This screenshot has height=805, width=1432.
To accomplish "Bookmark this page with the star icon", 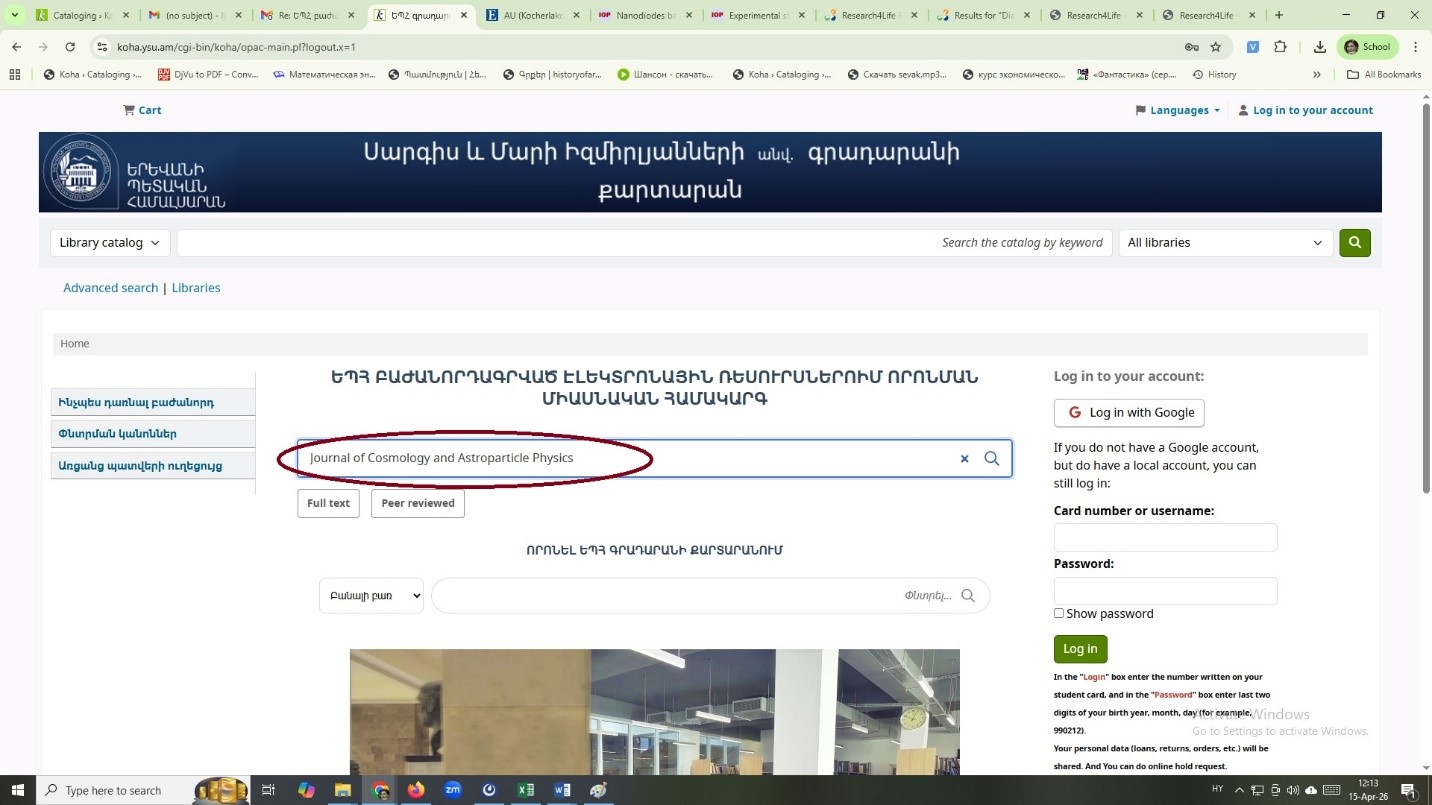I will [x=1216, y=47].
